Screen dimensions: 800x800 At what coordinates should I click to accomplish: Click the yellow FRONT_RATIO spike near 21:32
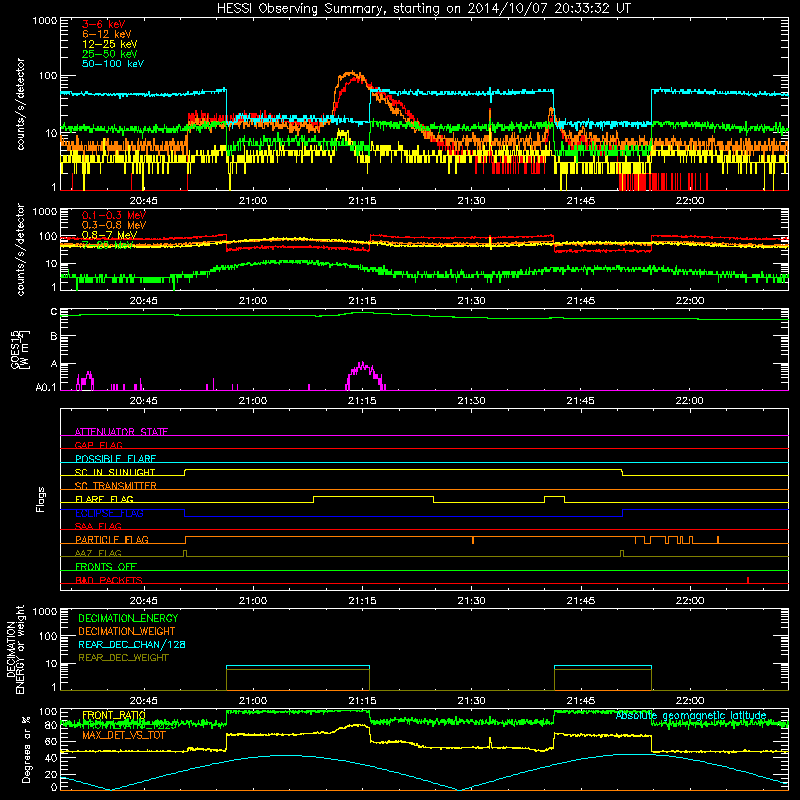coord(490,742)
